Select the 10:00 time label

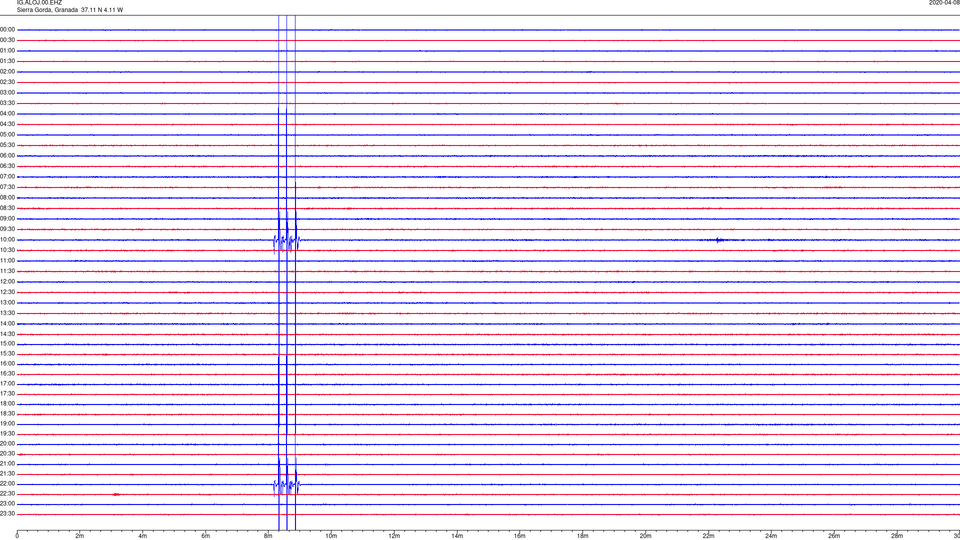click(x=7, y=239)
